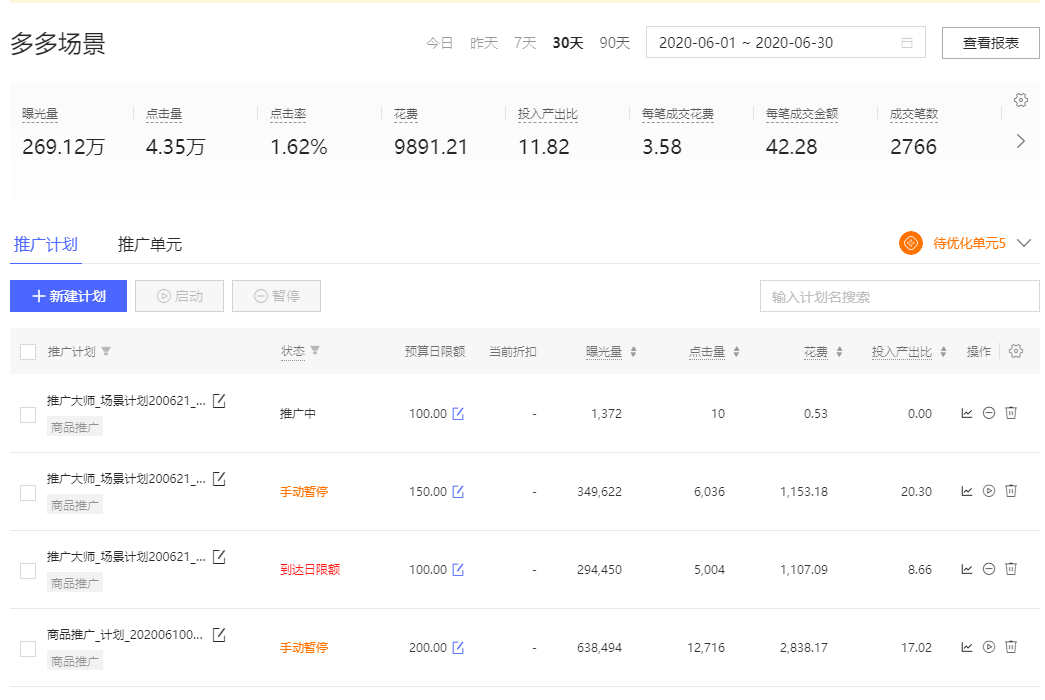Screen dimensions: 1045x700
Task: Click the 新建计划 button
Action: [68, 296]
